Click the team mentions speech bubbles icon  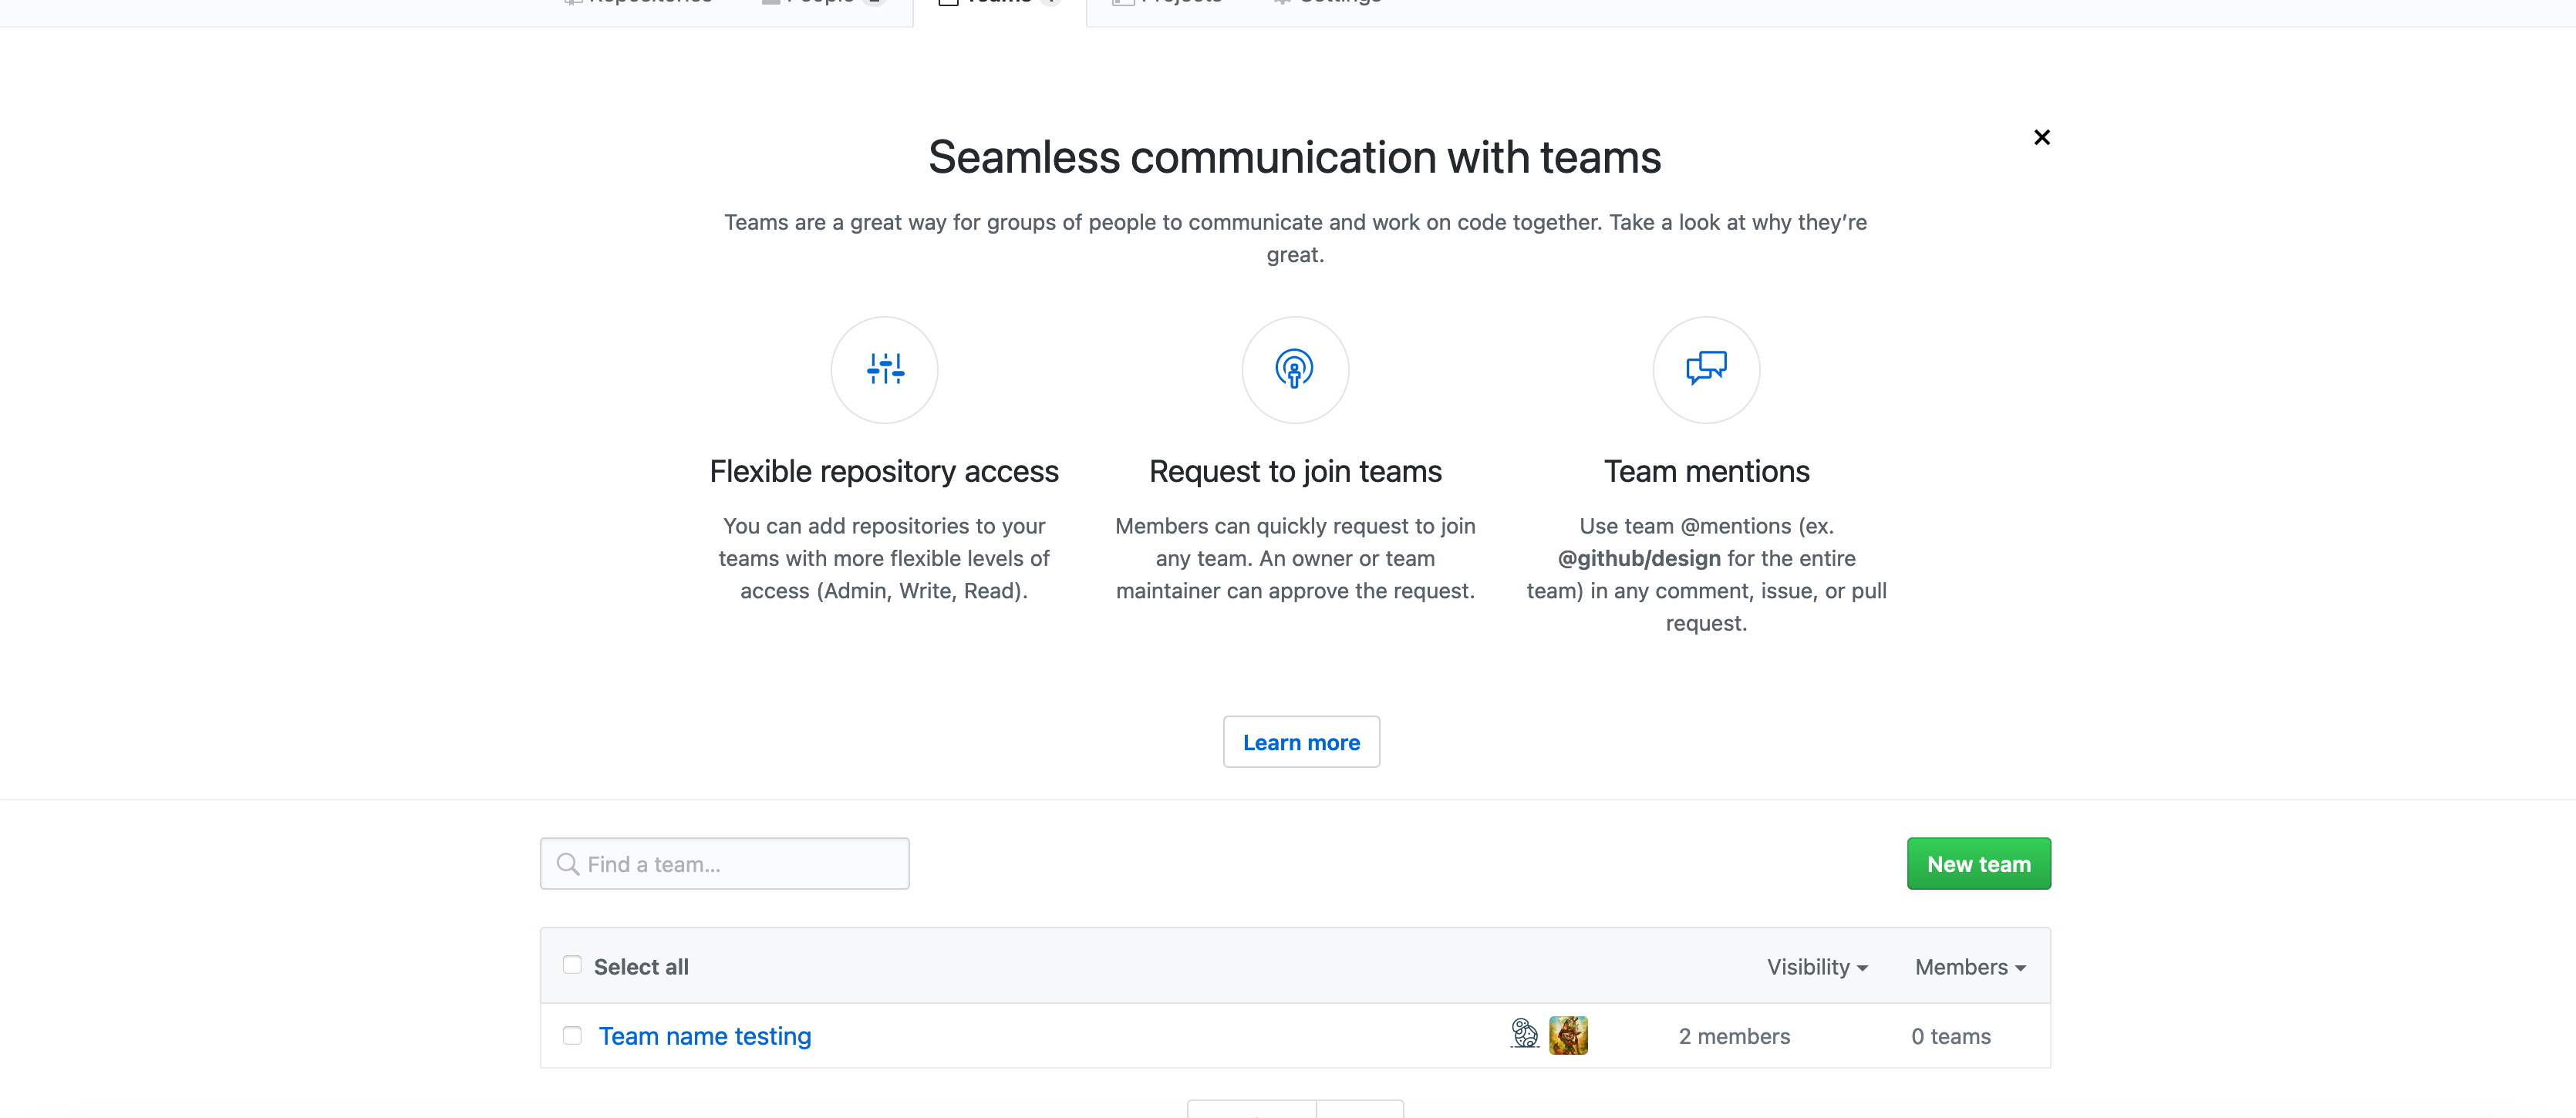tap(1705, 369)
